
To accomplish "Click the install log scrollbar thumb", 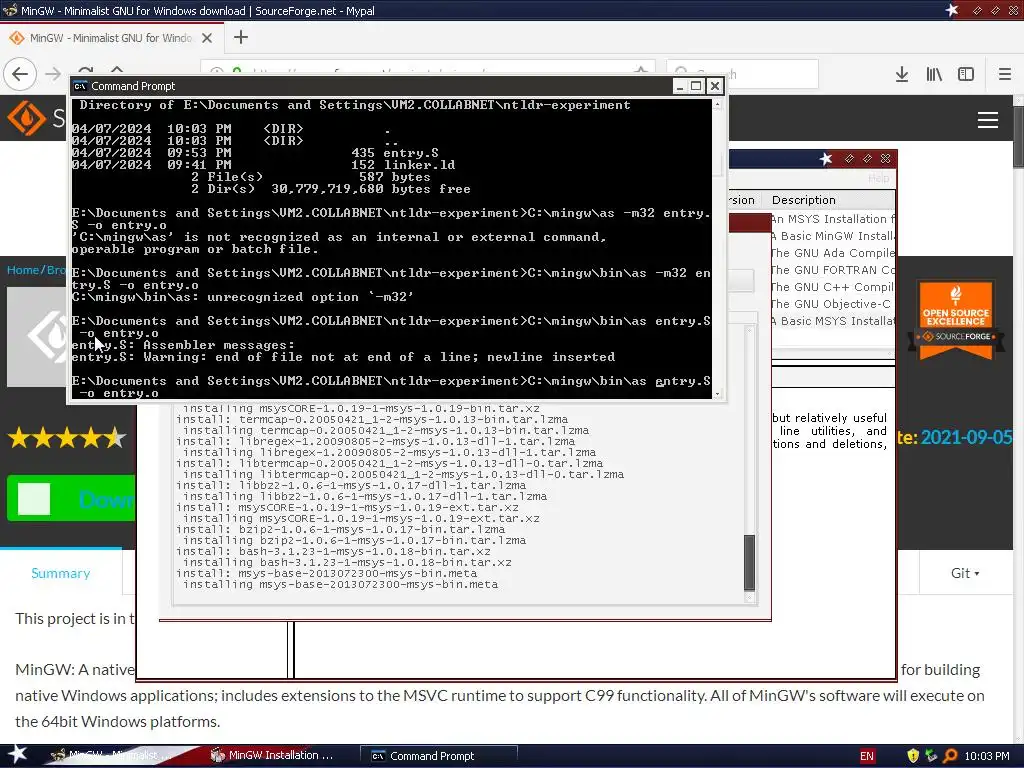I will coord(750,562).
